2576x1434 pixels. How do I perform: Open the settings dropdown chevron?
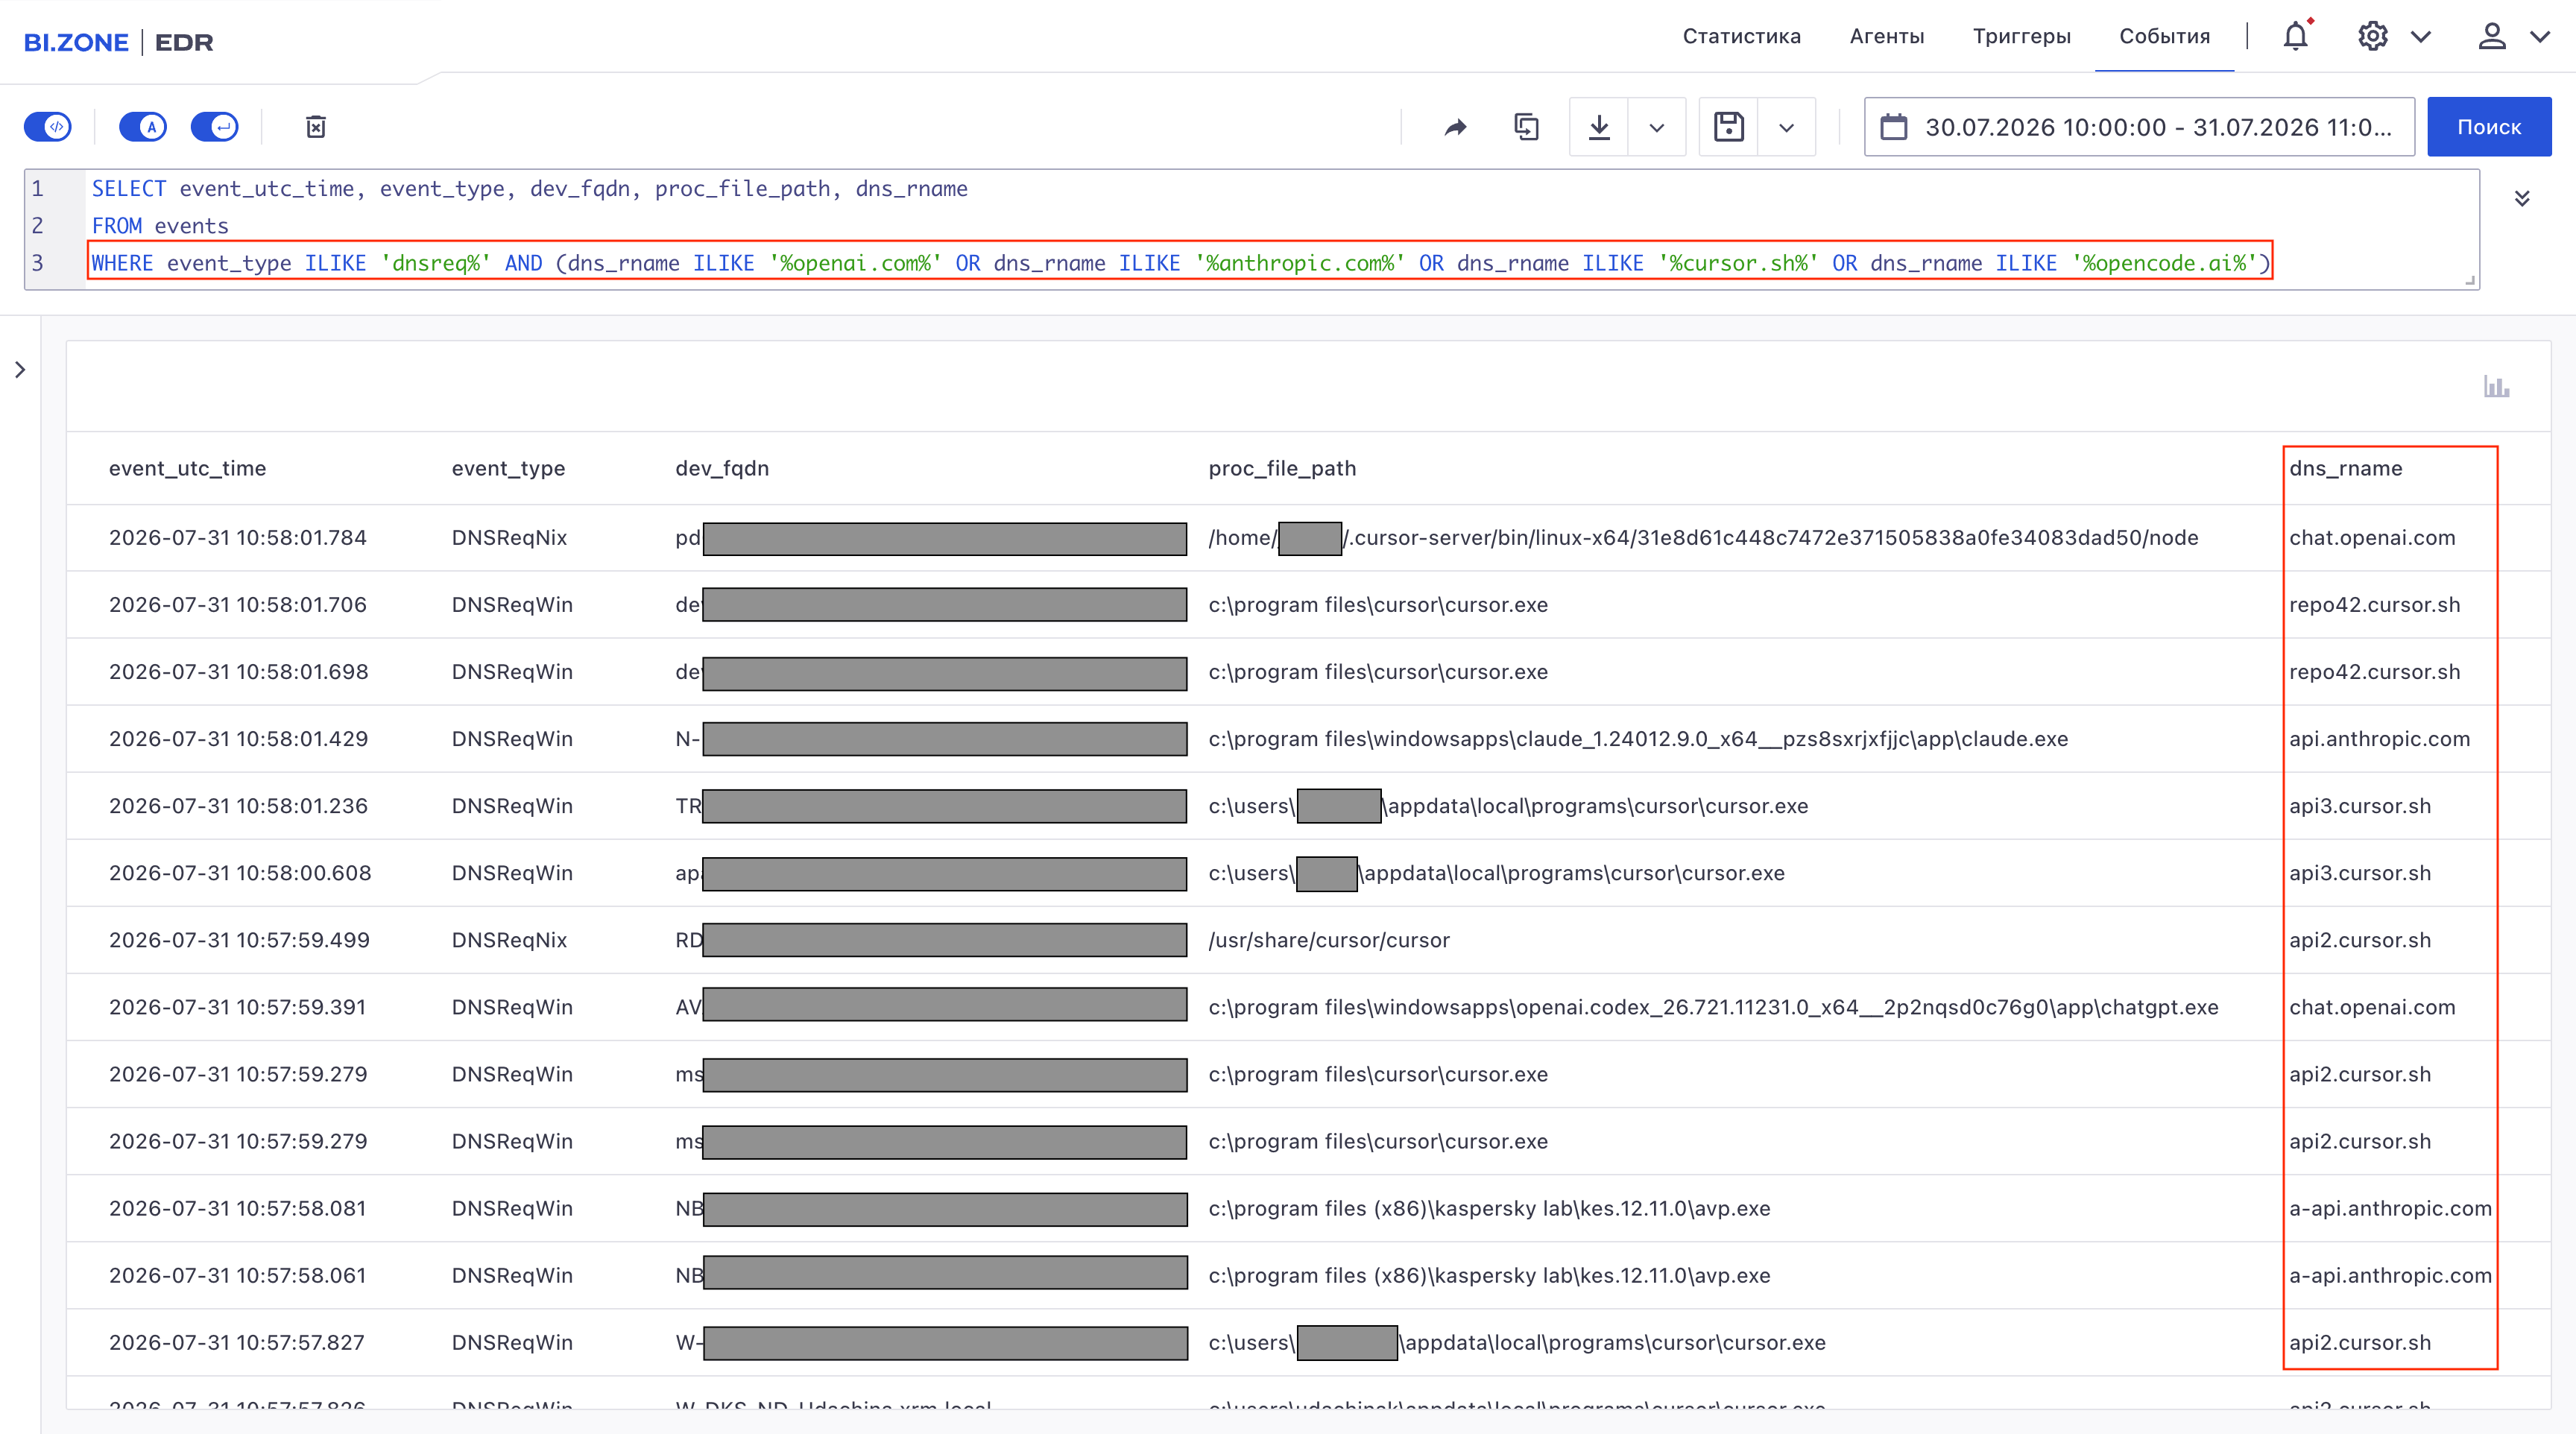(x=2420, y=37)
